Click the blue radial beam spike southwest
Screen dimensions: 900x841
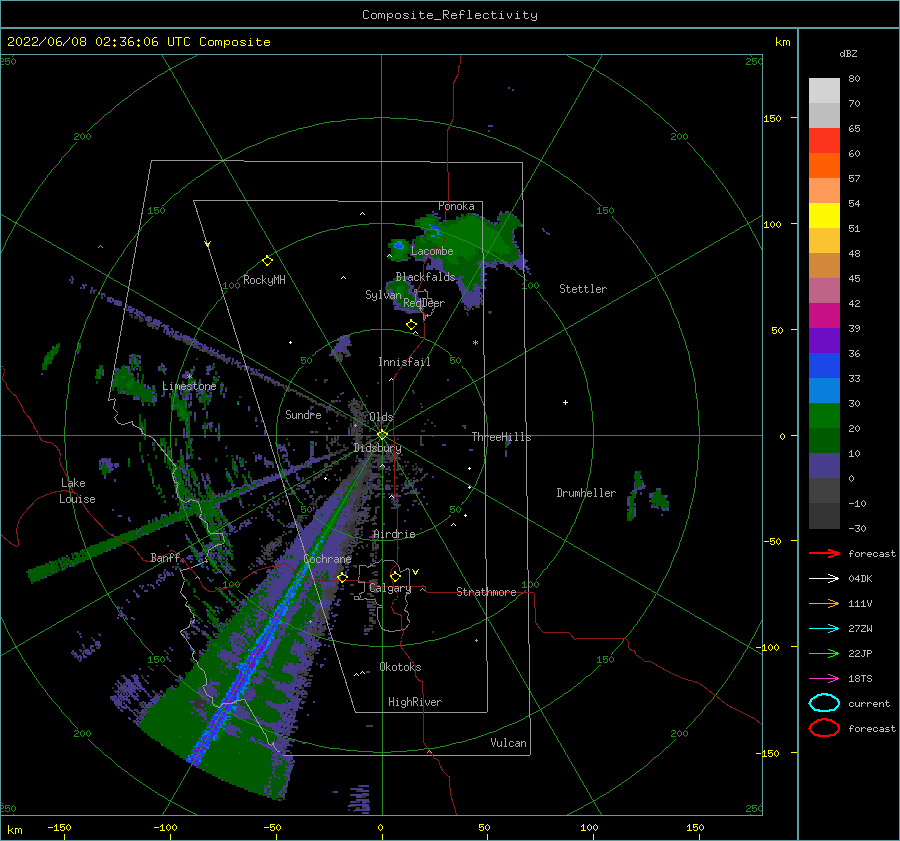(x=253, y=660)
